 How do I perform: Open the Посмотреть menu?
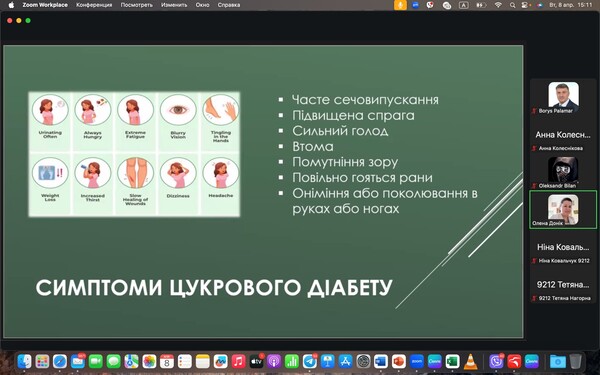[137, 5]
